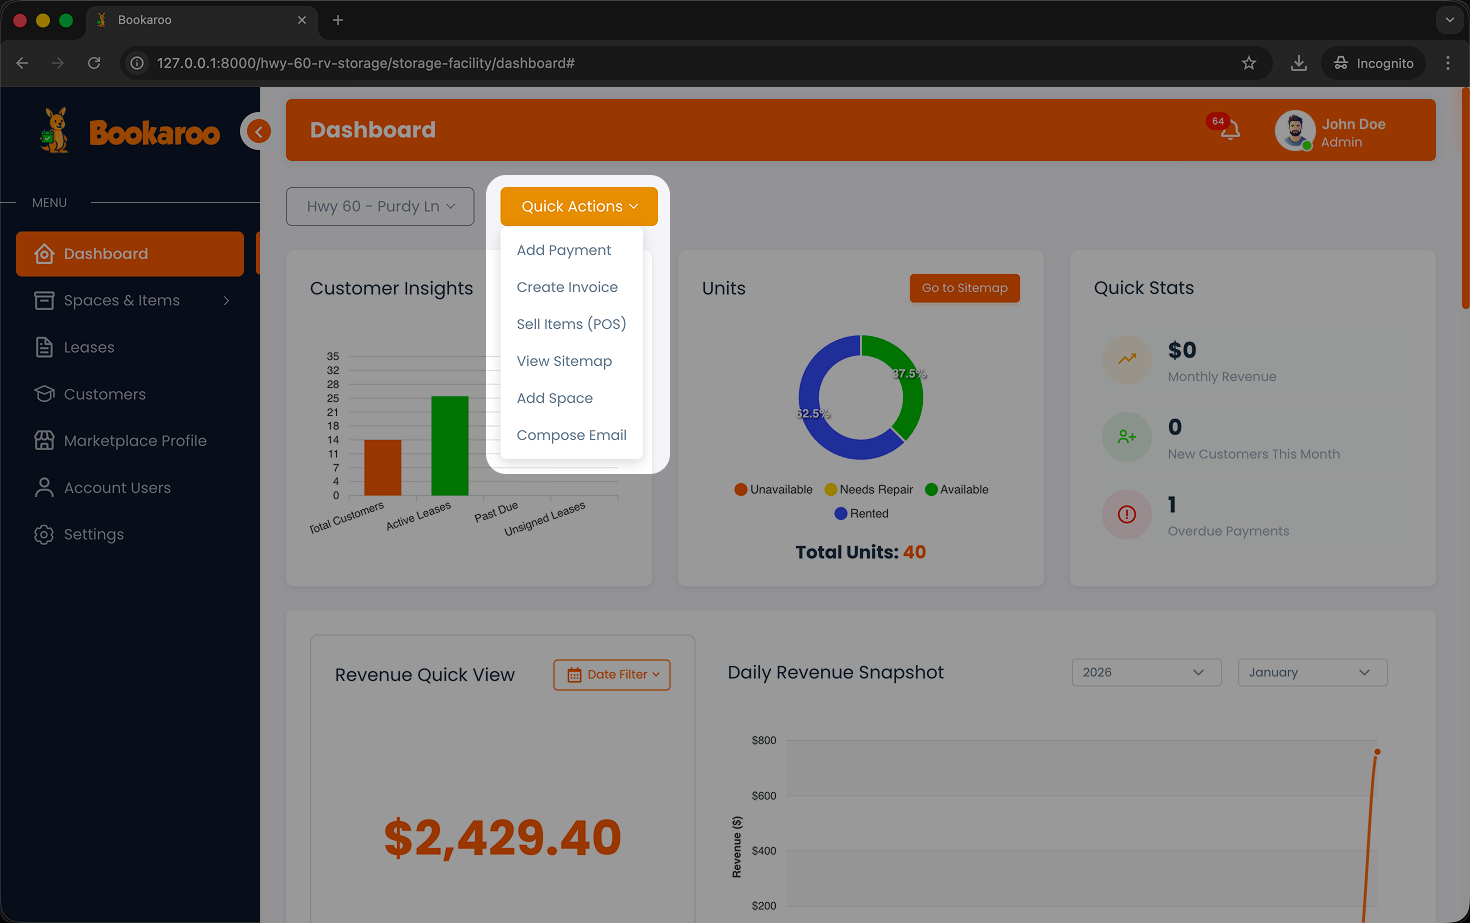Click the Overdue Payments alert icon
This screenshot has width=1470, height=923.
[x=1127, y=514]
